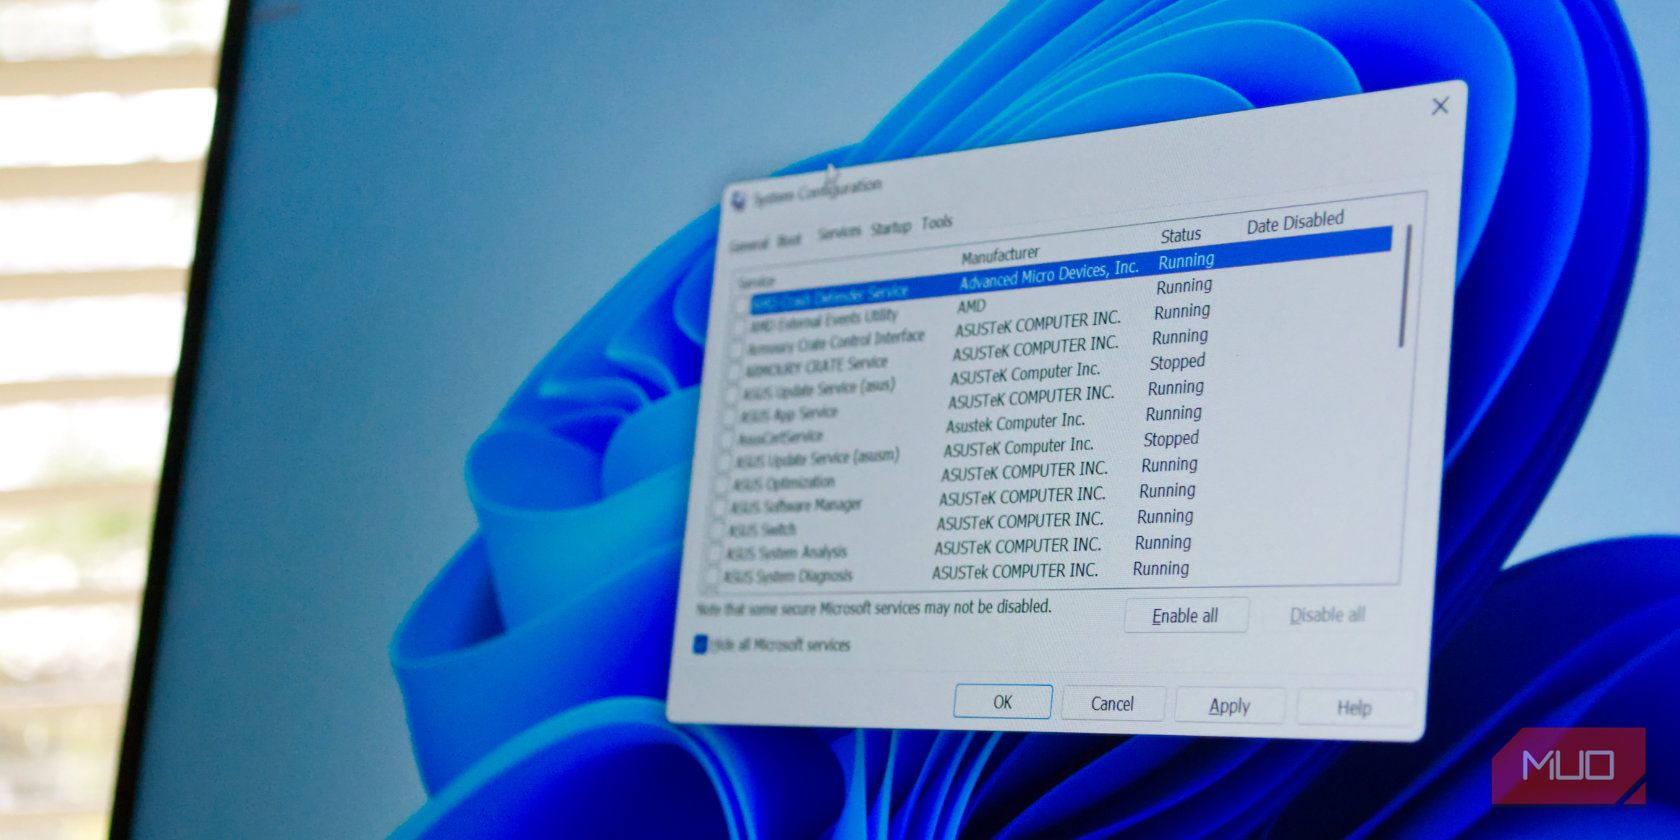Select the ASUS System Diagnosis name
Viewport: 1680px width, 840px height.
coord(789,576)
